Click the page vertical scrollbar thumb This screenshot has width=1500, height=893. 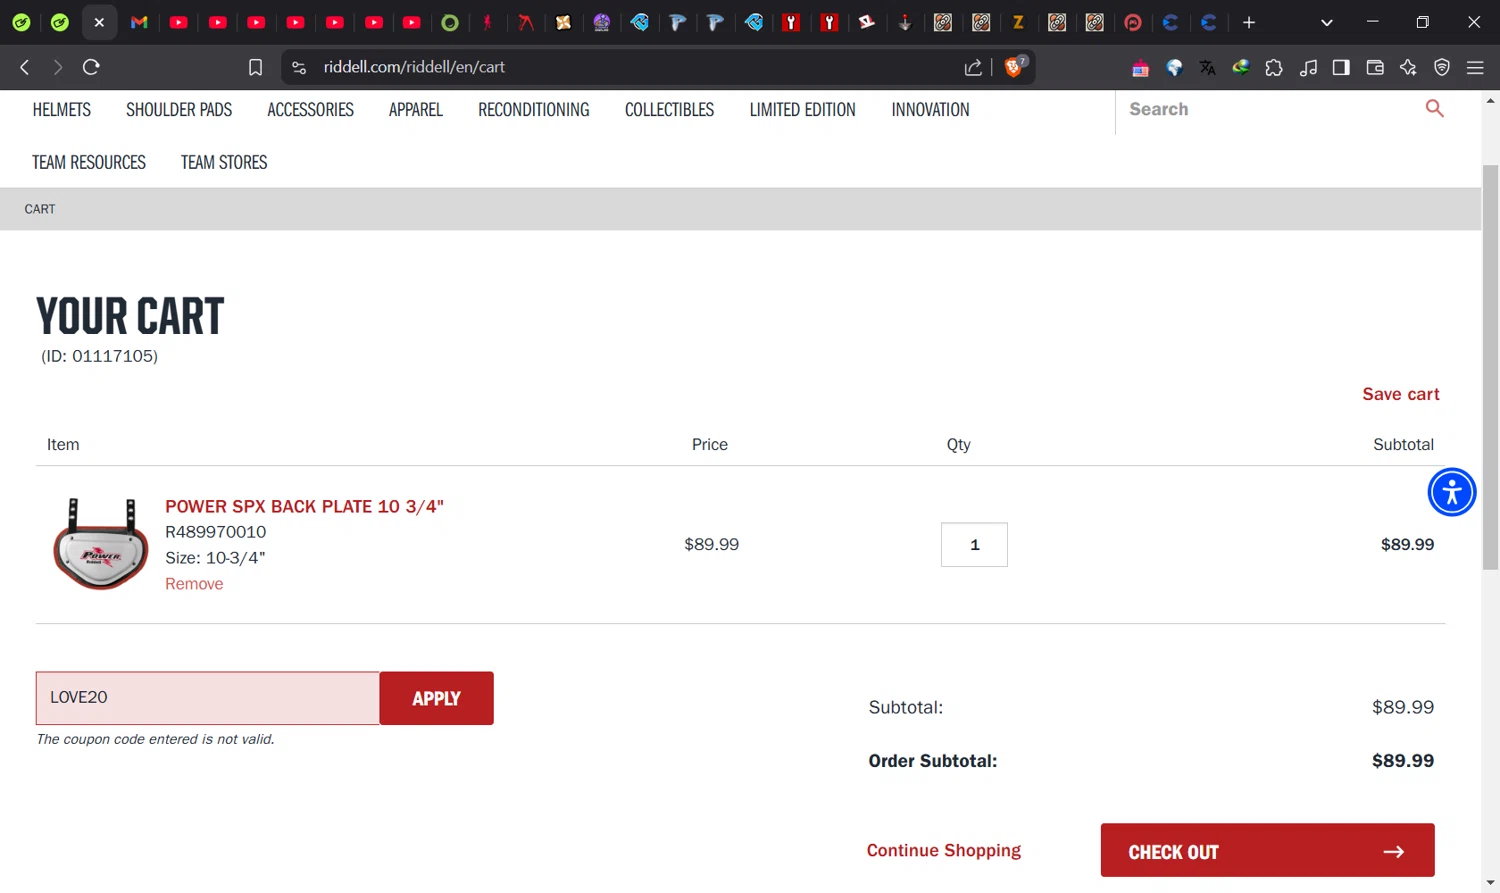coord(1490,367)
